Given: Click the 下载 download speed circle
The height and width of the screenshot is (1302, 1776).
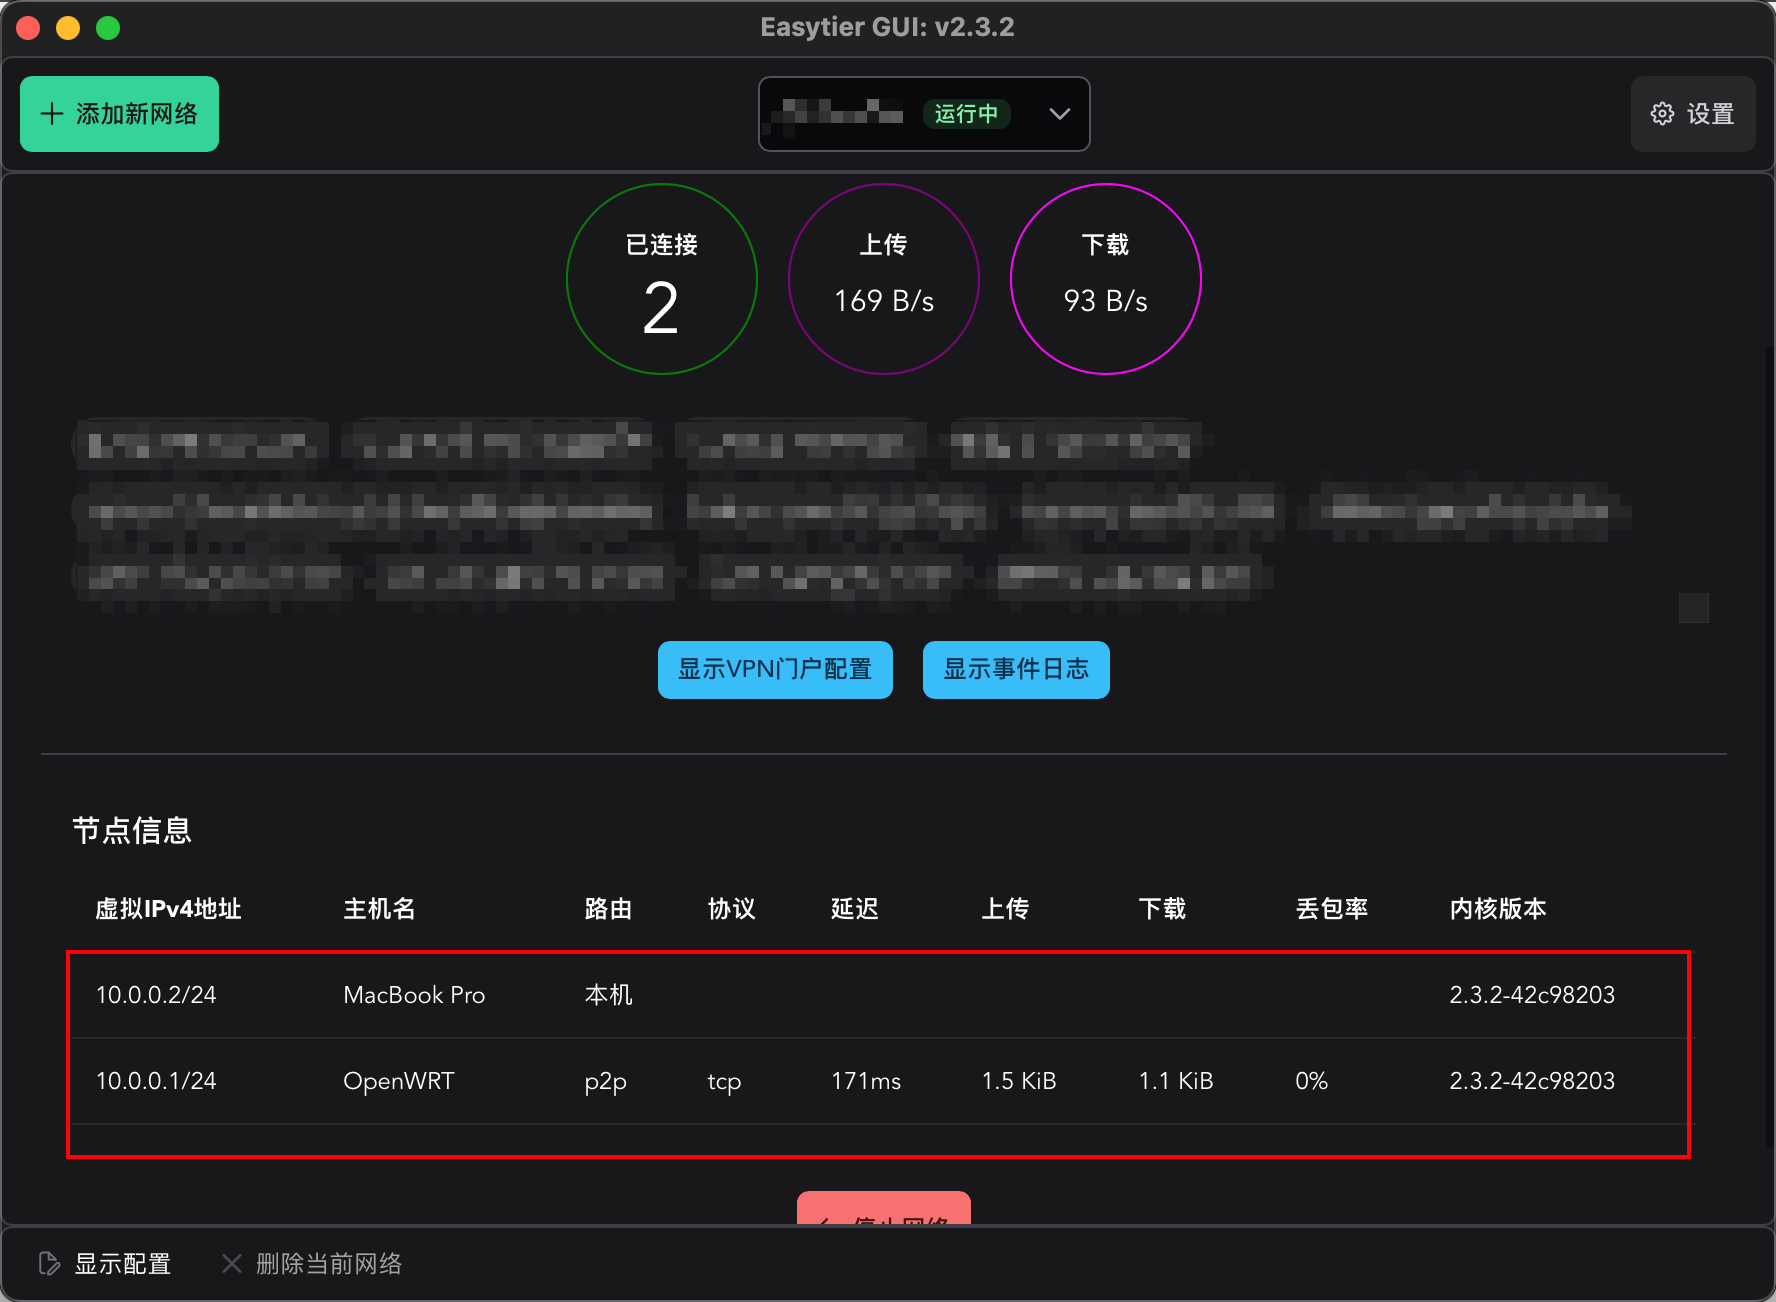Looking at the screenshot, I should (x=1105, y=279).
